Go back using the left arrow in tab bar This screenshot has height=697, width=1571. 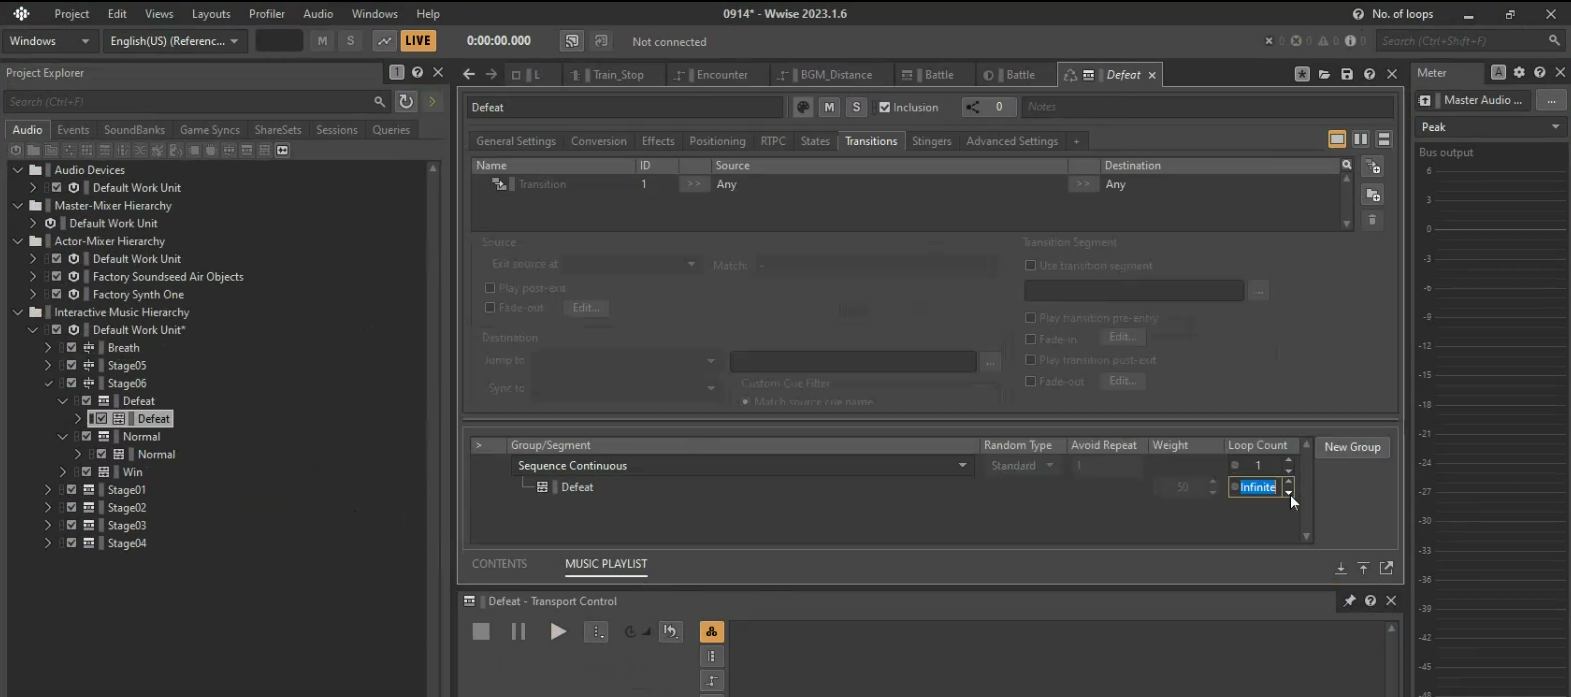click(469, 75)
